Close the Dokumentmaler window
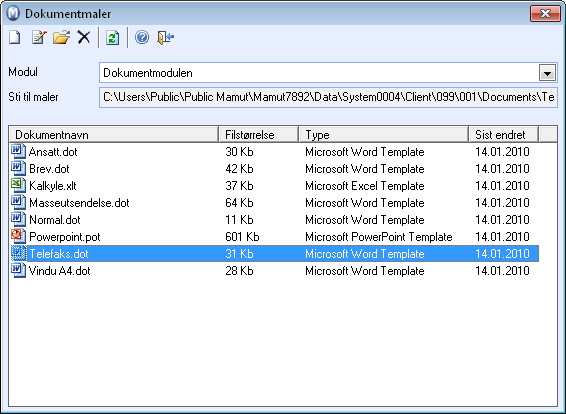Image resolution: width=566 pixels, height=414 pixels. [545, 14]
